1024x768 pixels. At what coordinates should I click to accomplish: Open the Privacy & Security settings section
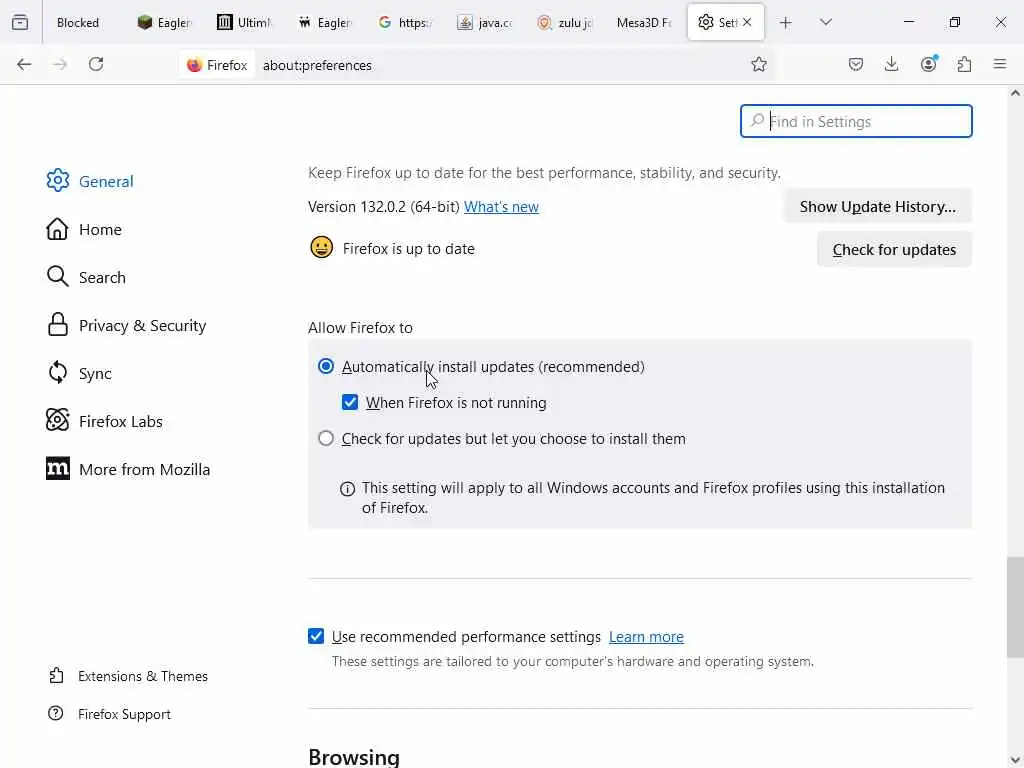click(142, 326)
